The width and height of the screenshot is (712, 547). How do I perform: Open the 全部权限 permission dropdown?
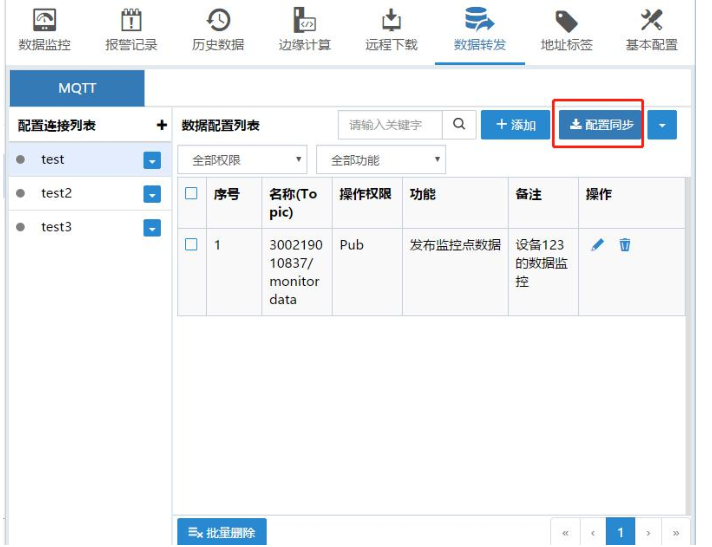[x=242, y=160]
